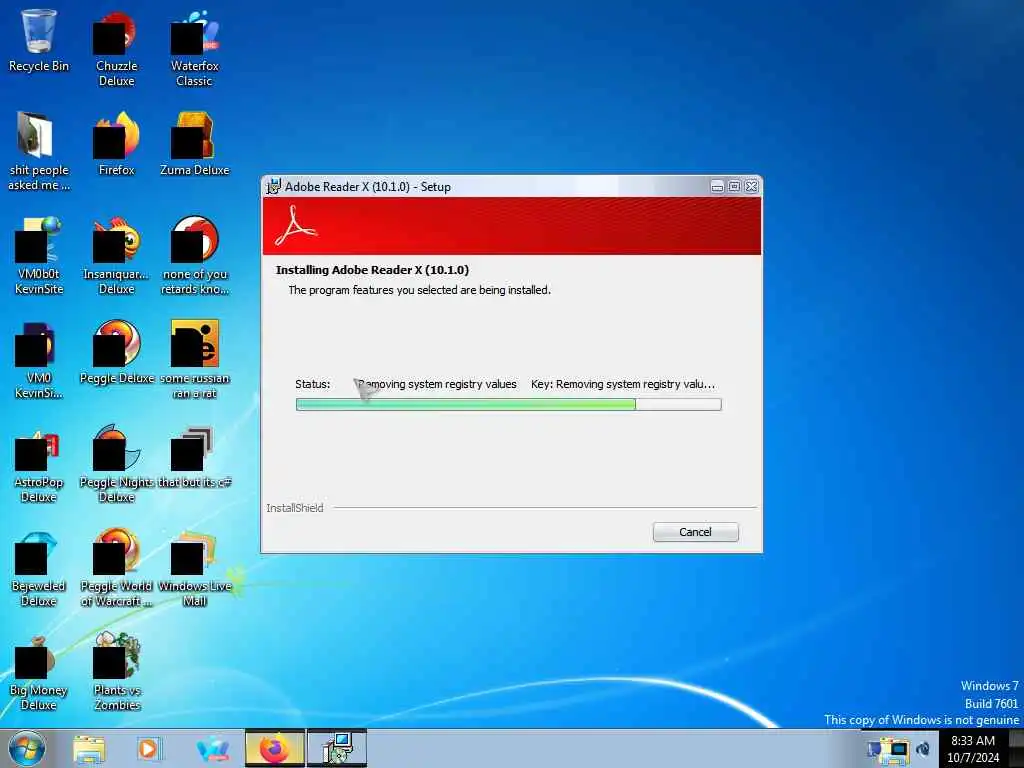Click the "Installing Adobe Reader X (10.1.0)" heading

pos(372,270)
